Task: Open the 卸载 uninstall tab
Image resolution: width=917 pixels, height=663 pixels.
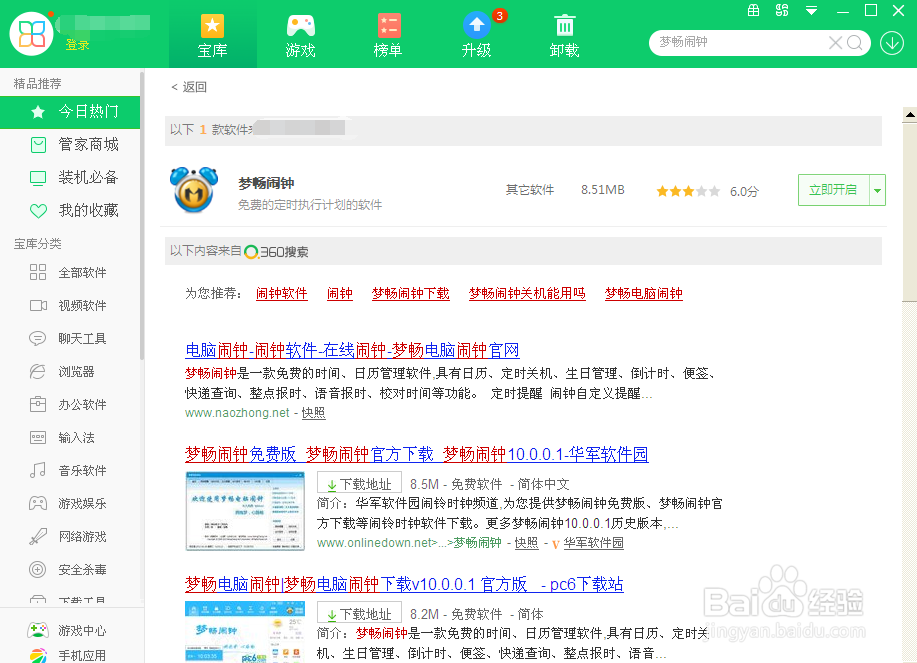Action: tap(564, 35)
